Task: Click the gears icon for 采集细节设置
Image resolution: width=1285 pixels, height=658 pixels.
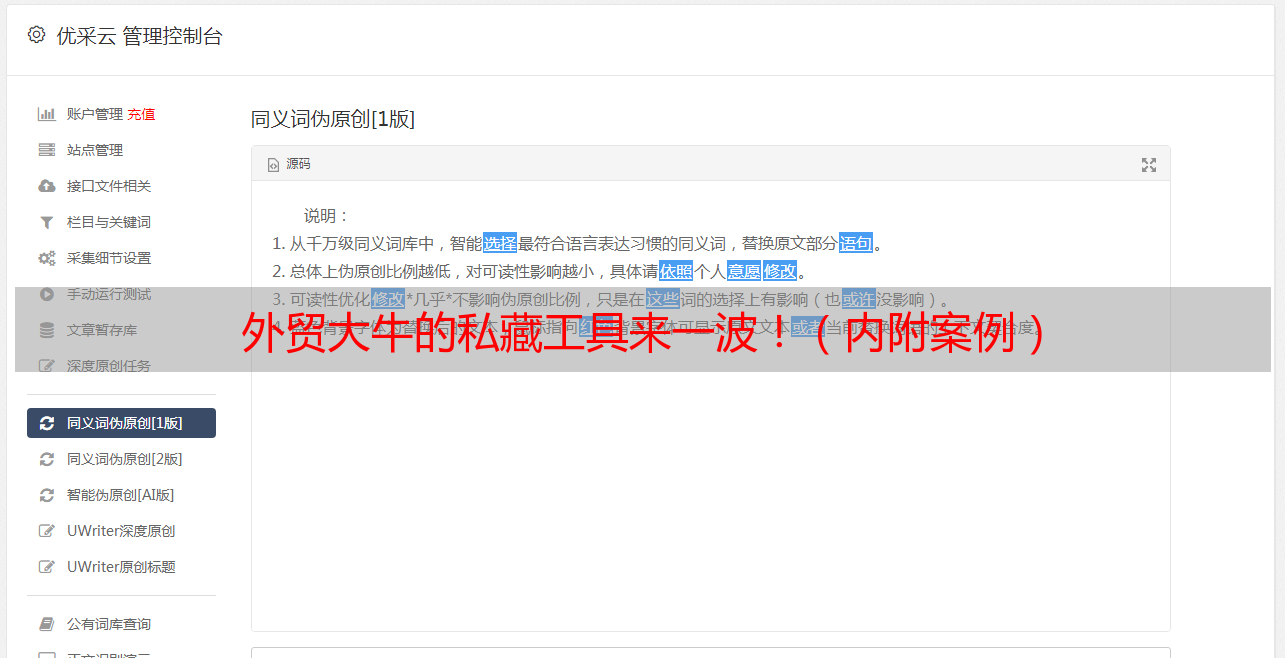Action: (46, 258)
